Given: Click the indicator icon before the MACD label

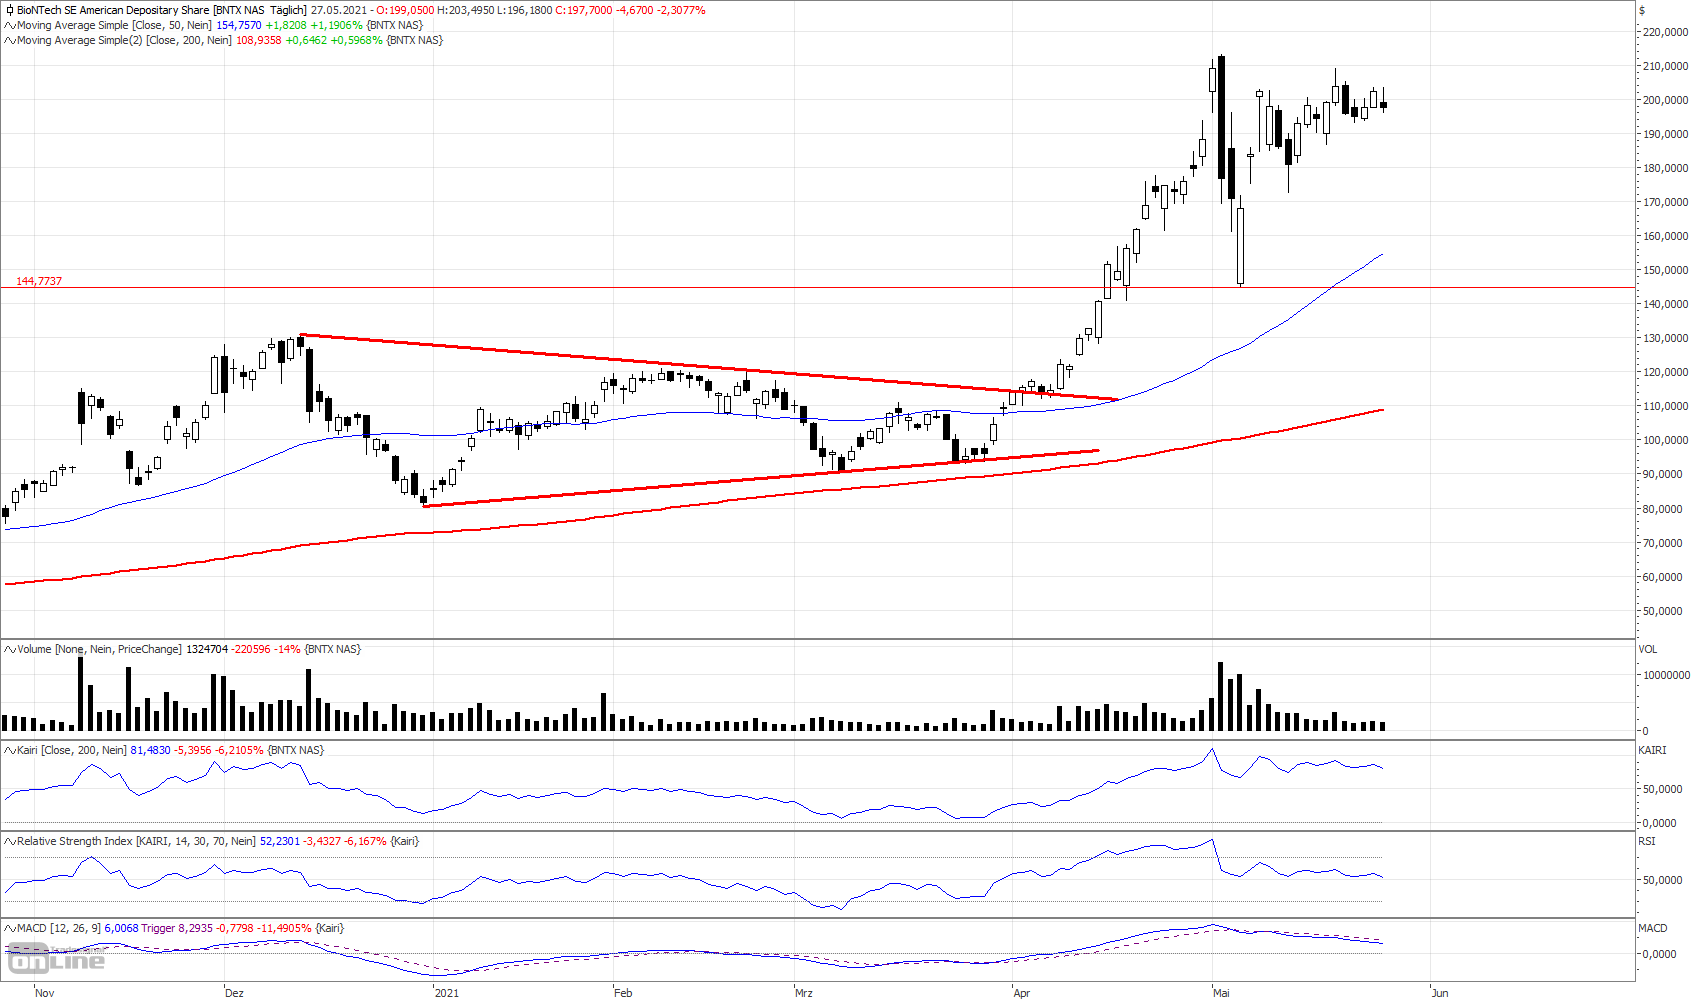Looking at the screenshot, I should point(9,928).
